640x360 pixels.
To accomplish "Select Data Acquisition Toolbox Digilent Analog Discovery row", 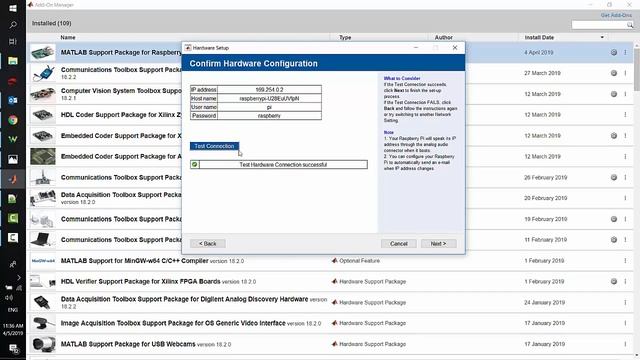I will click(331, 302).
